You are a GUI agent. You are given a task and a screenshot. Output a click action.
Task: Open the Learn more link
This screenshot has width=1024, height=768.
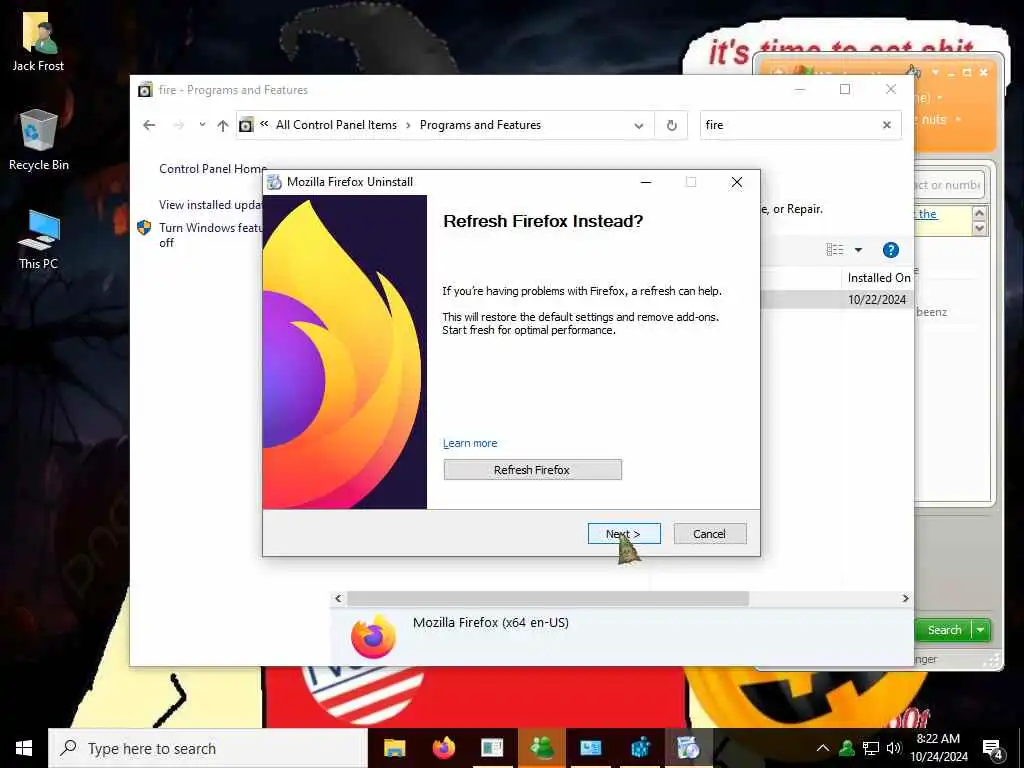[470, 443]
